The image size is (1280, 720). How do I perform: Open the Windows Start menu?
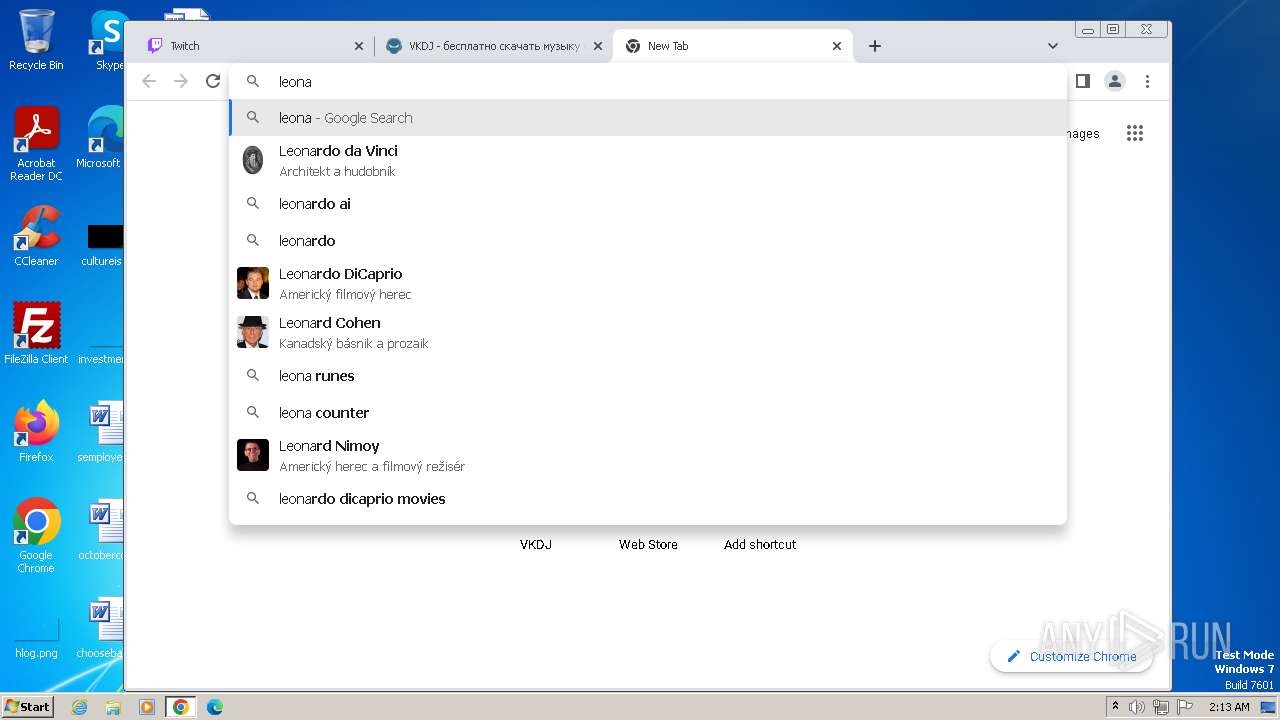tap(27, 706)
